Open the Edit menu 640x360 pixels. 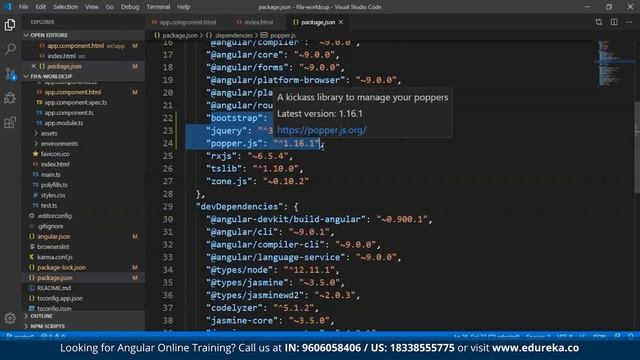tap(40, 7)
